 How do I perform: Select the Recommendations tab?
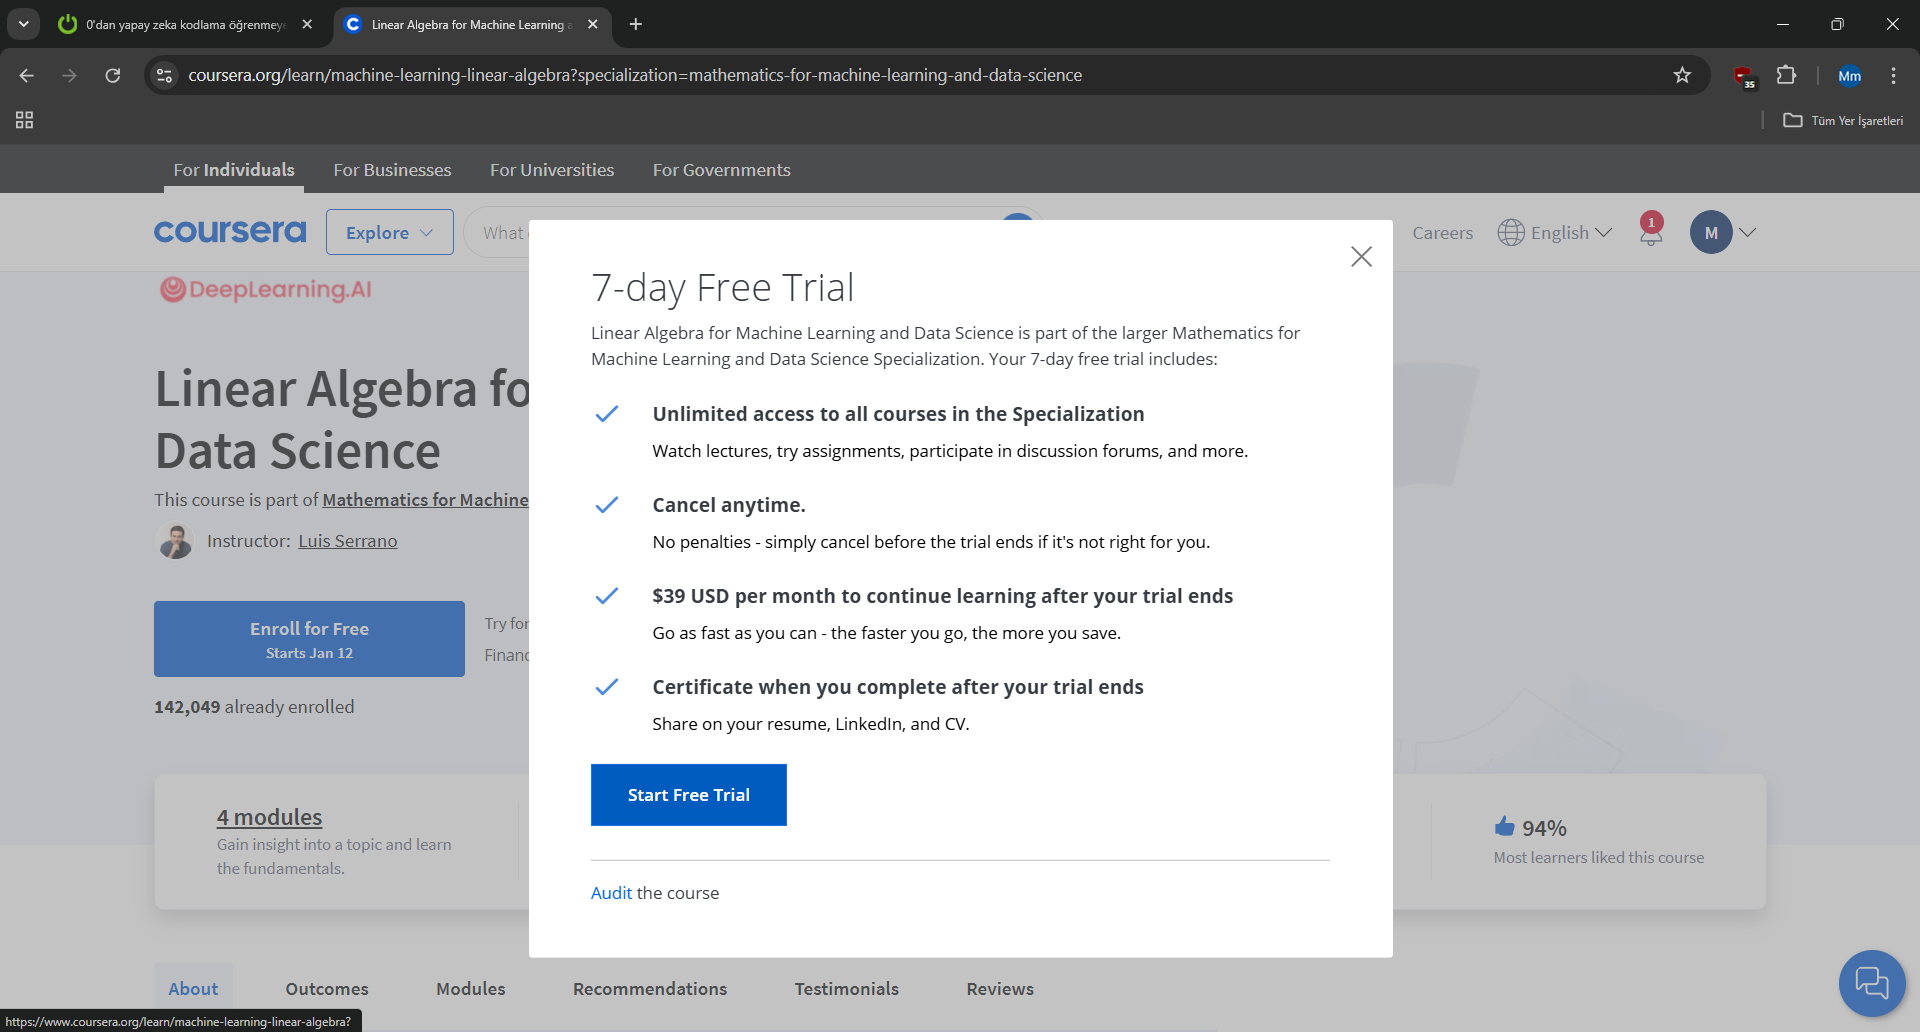point(650,989)
